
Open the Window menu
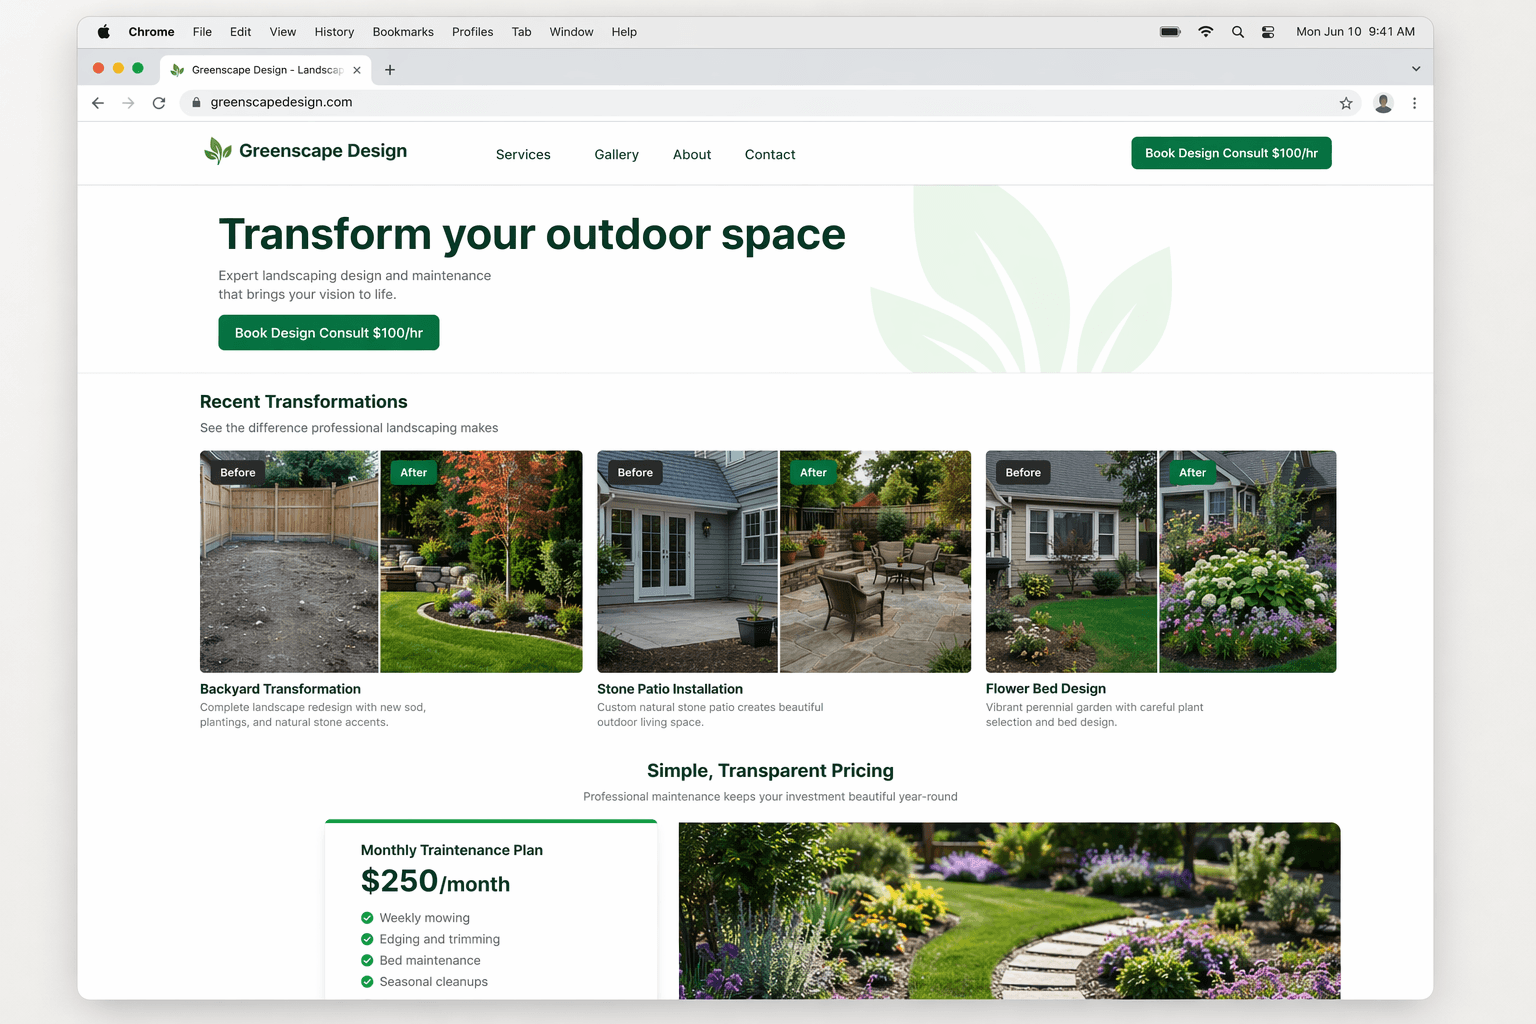[571, 32]
